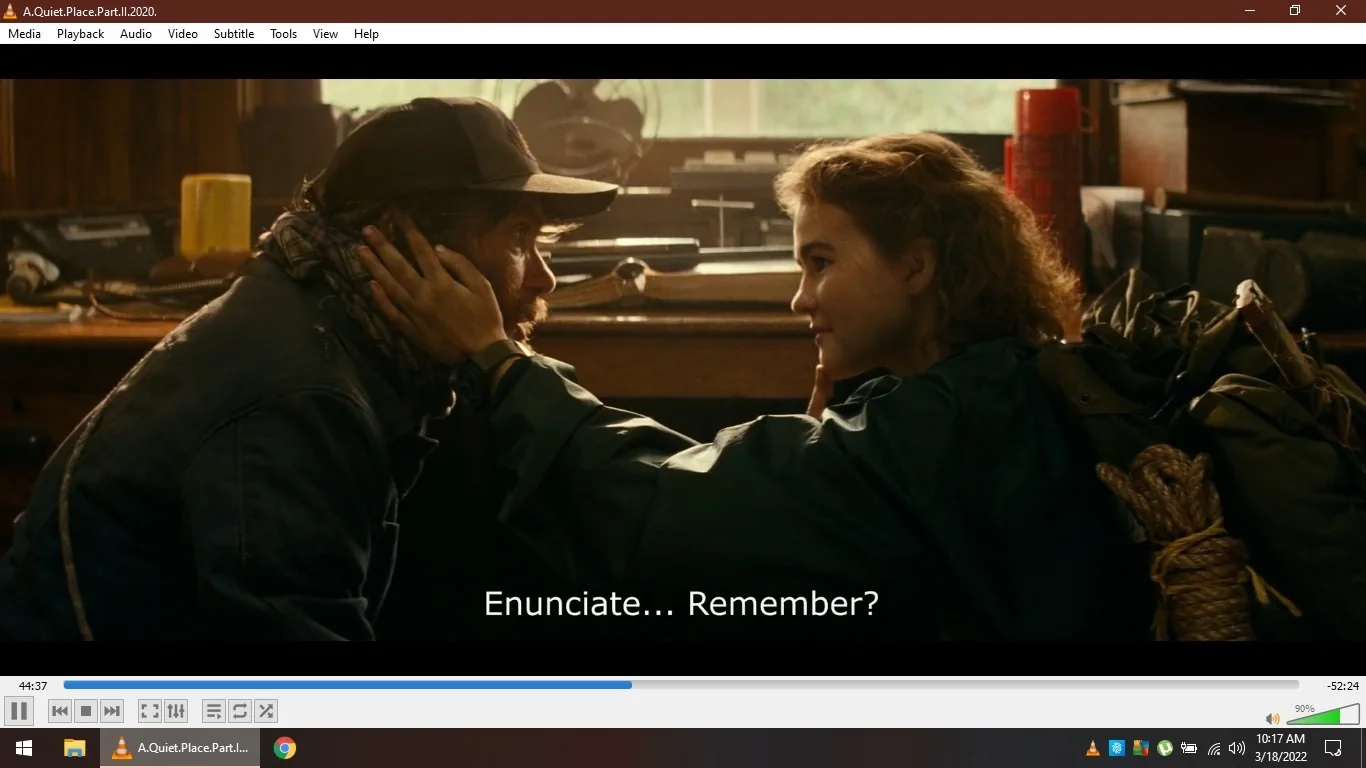
Task: Open the Subtitle menu
Action: tap(234, 34)
